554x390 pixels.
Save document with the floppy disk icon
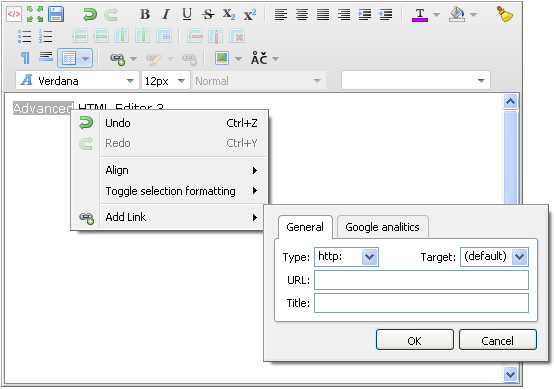(56, 14)
